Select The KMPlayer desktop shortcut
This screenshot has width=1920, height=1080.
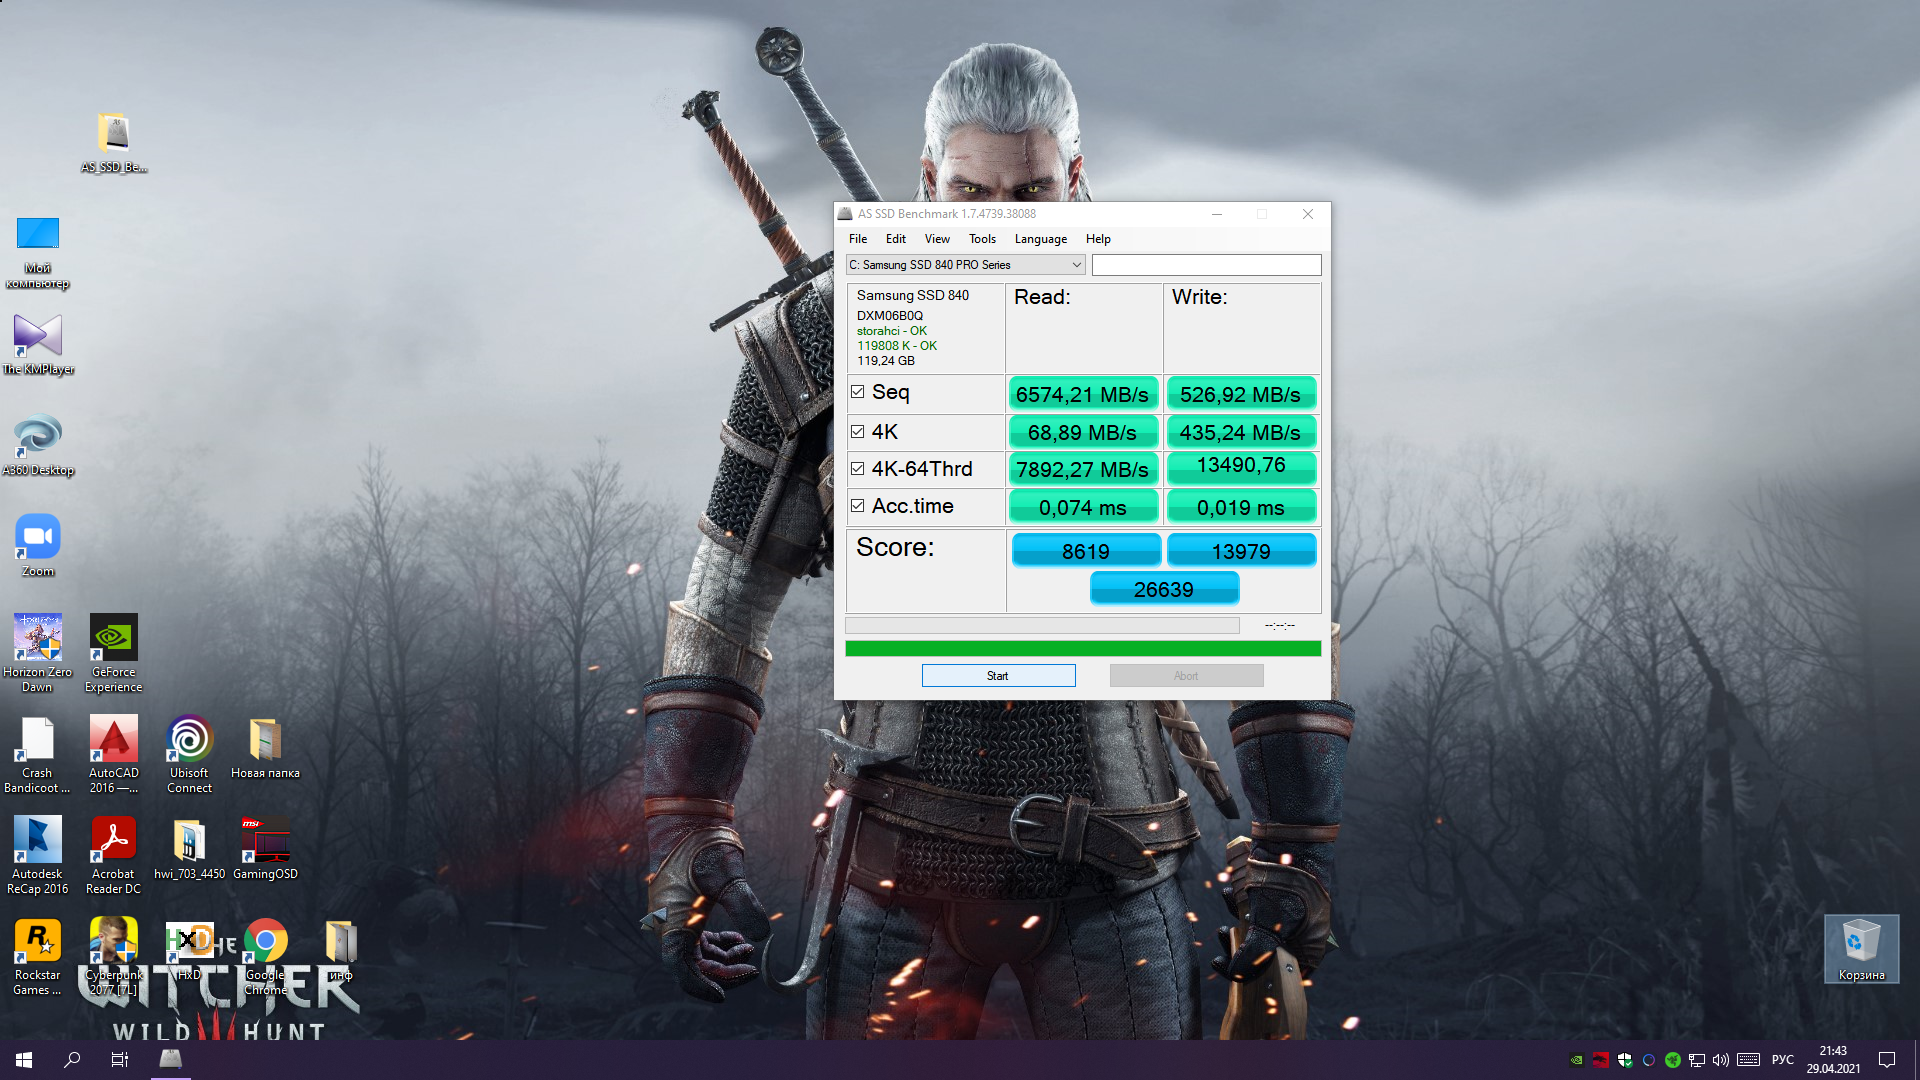coord(38,344)
